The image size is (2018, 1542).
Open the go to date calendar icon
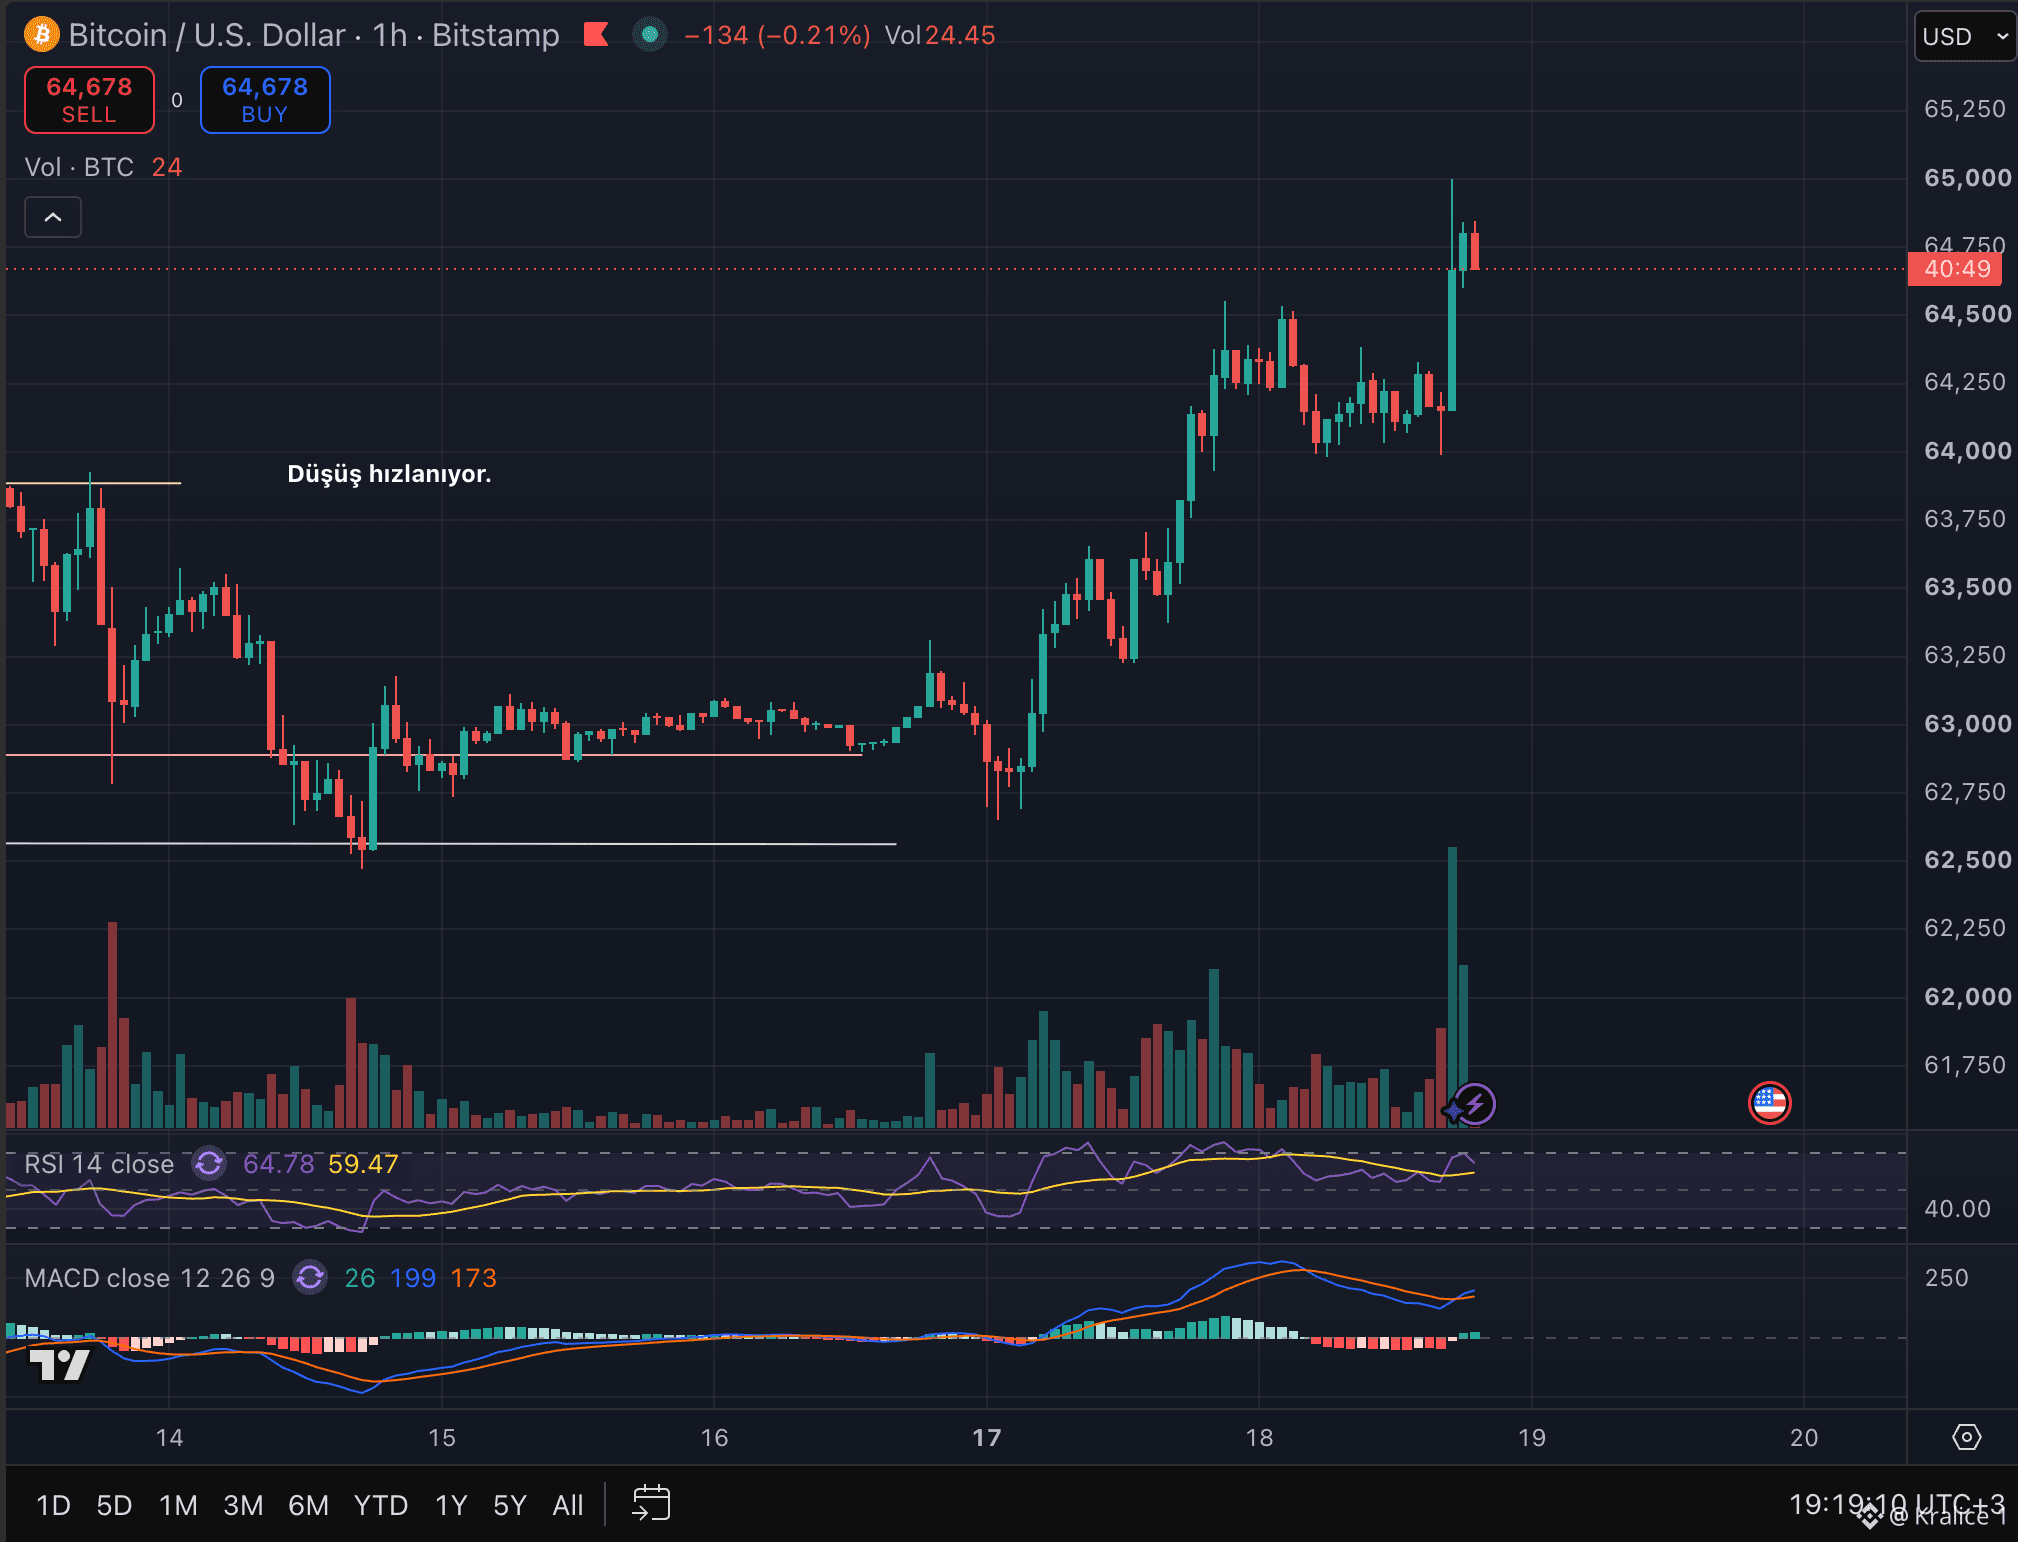(651, 1503)
